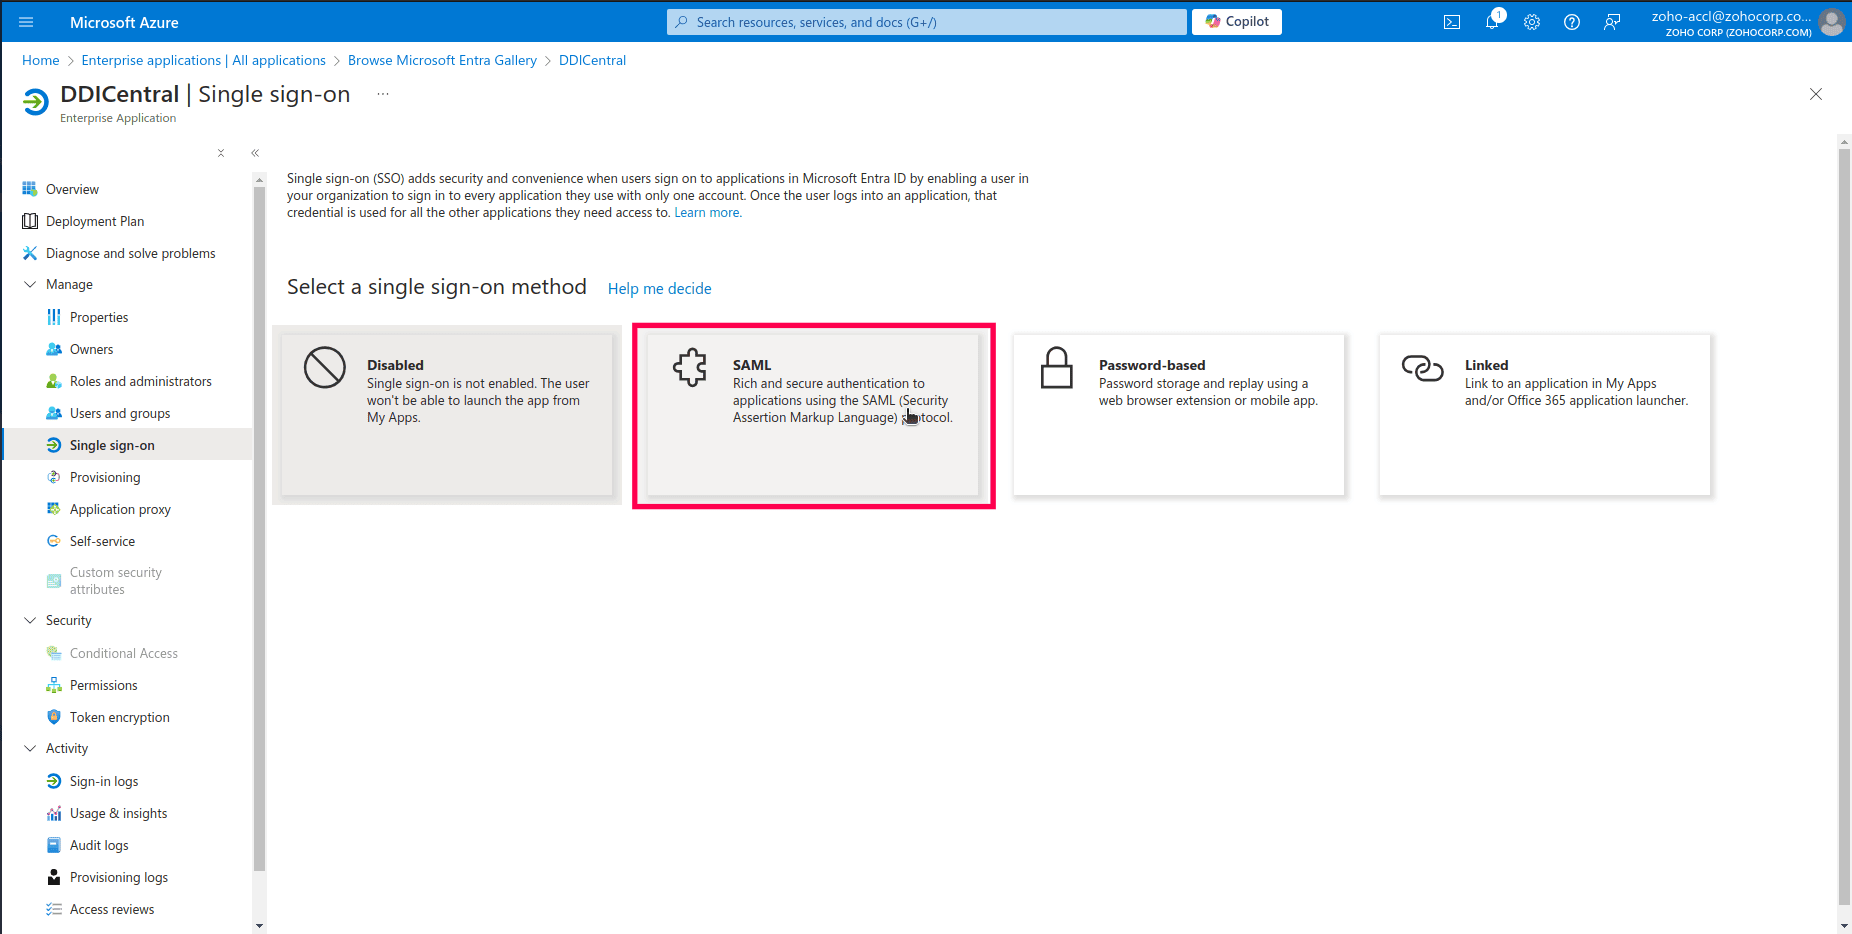Select the Password-based sign-on method

click(1179, 414)
